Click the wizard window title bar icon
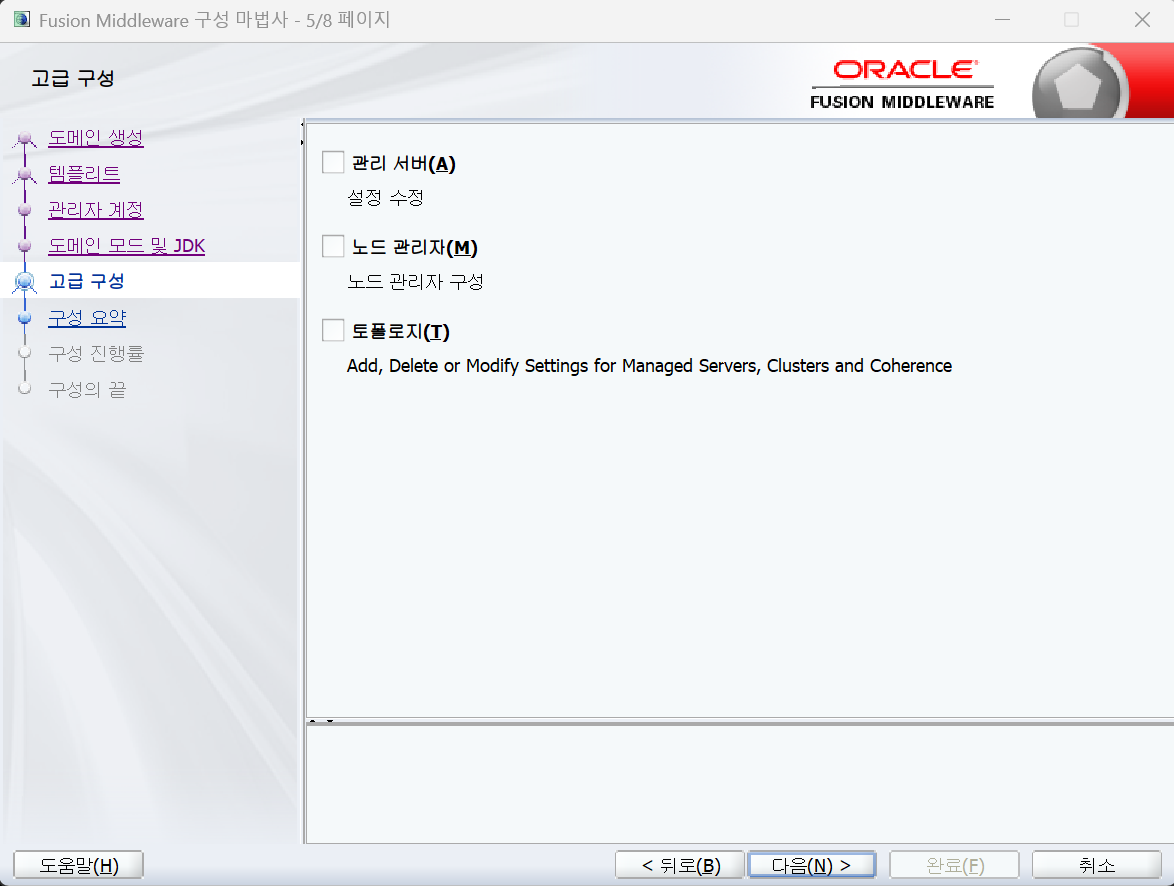Screen dimensions: 1174x886 pyautogui.click(x=22, y=19)
